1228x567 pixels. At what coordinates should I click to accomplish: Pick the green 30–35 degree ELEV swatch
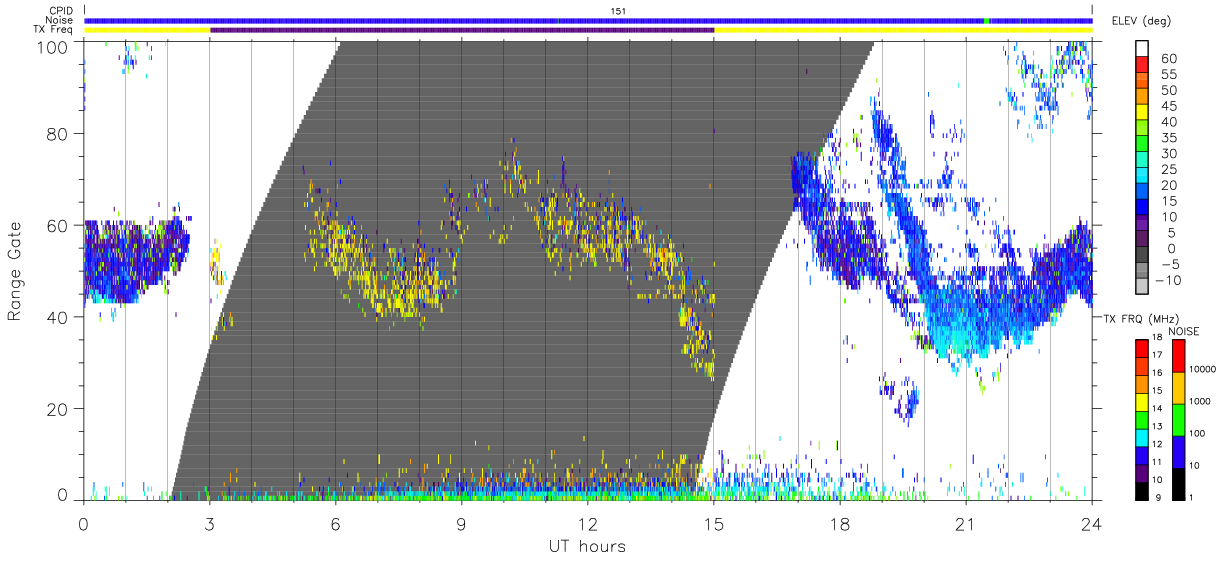(1142, 145)
